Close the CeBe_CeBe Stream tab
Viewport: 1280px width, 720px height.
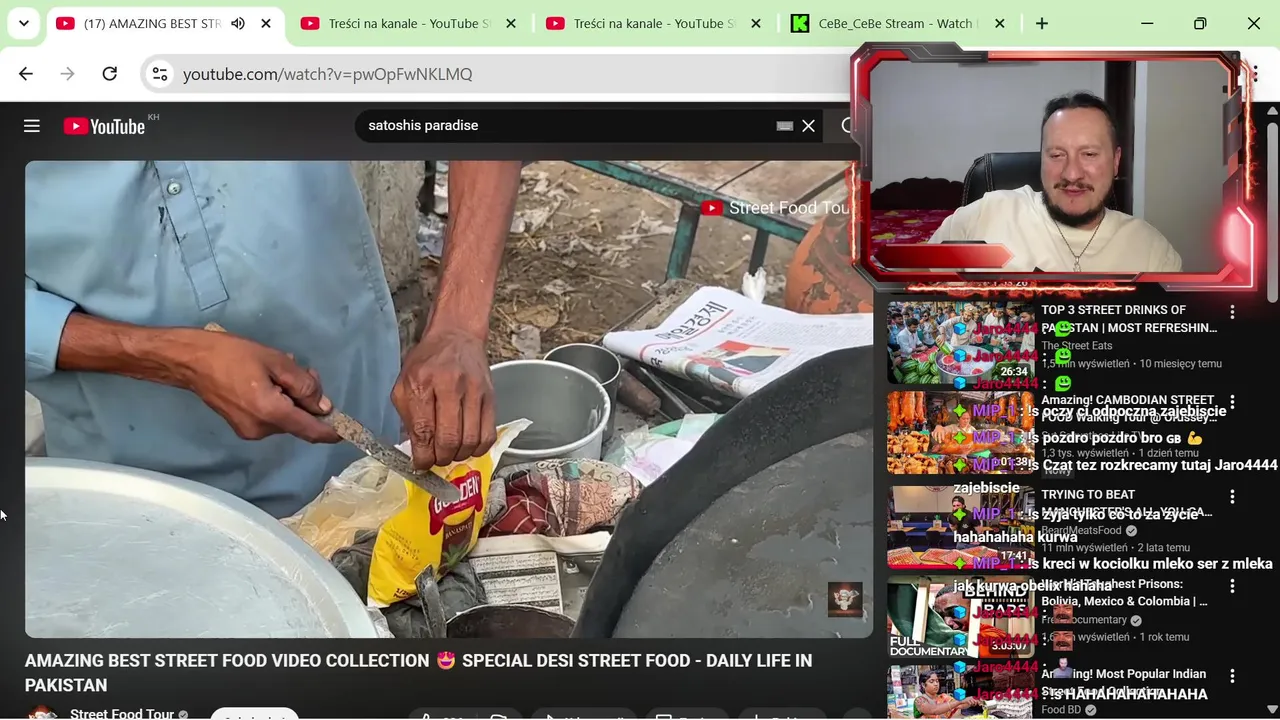999,23
